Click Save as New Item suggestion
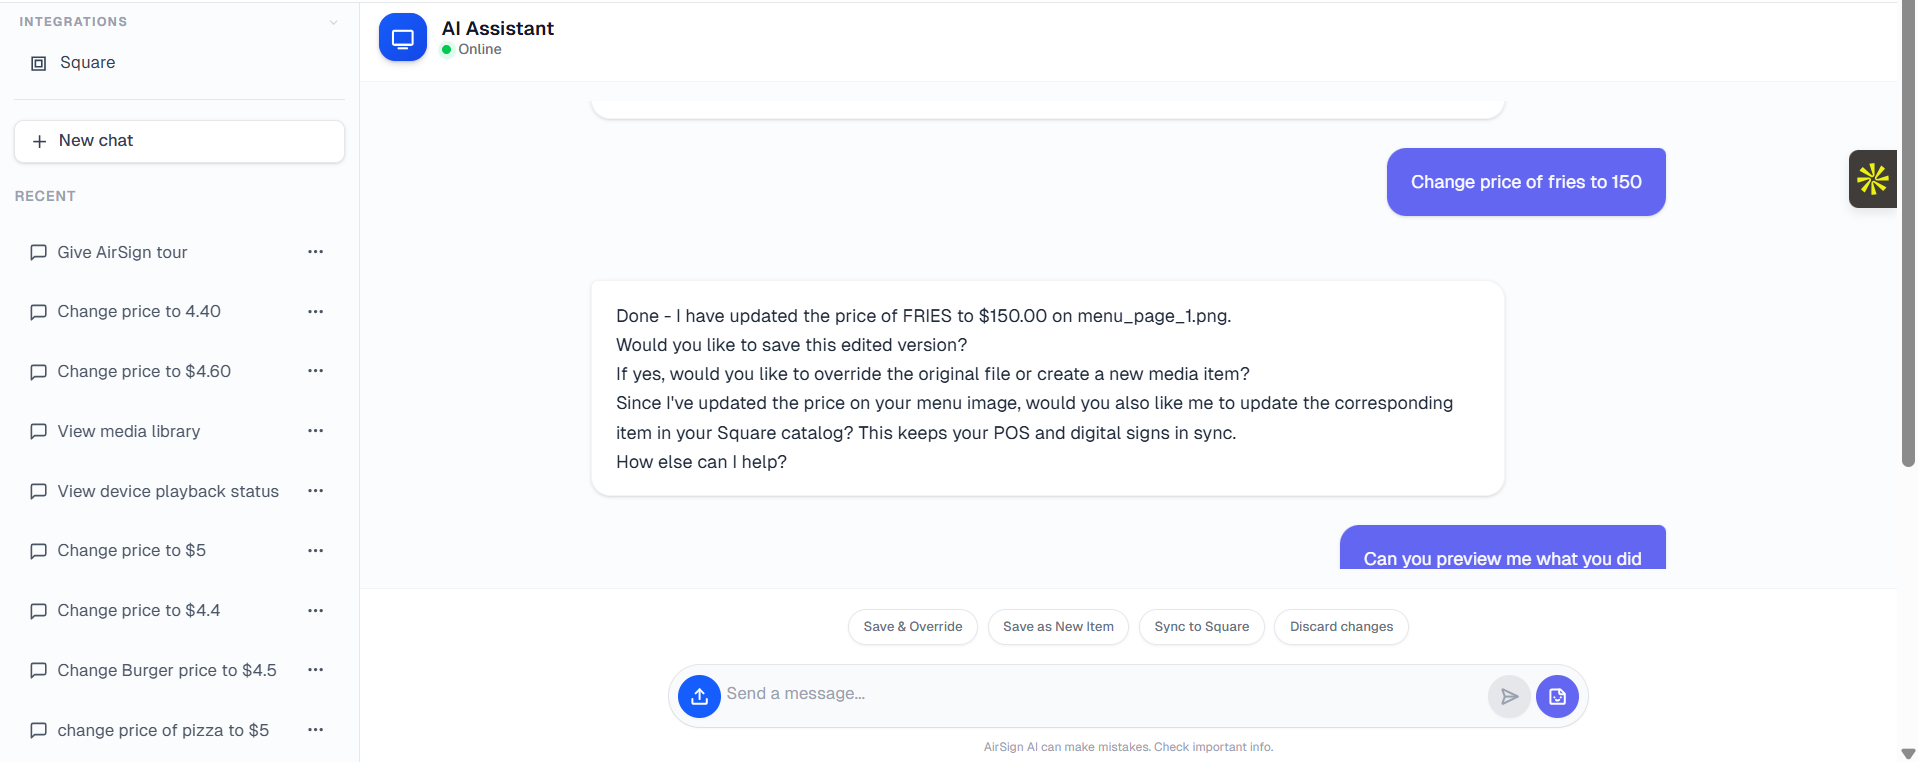Image resolution: width=1918 pixels, height=762 pixels. [x=1058, y=627]
